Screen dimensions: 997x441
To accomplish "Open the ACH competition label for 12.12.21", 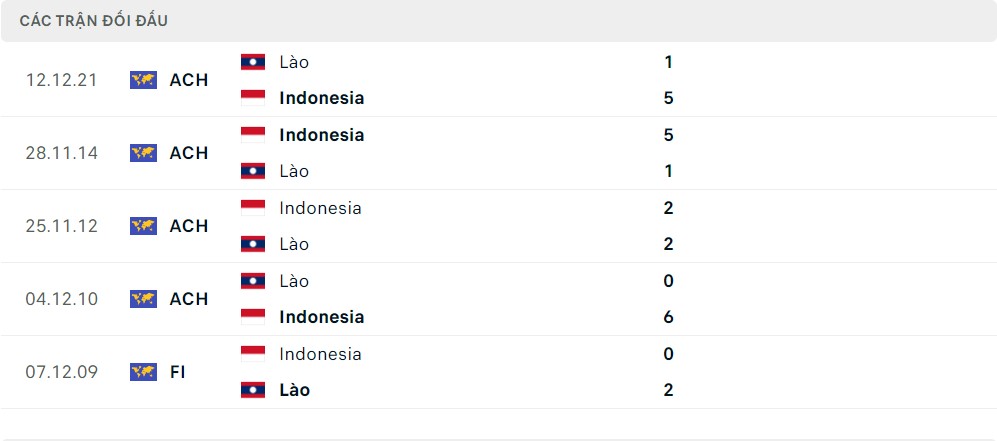I will [x=189, y=80].
